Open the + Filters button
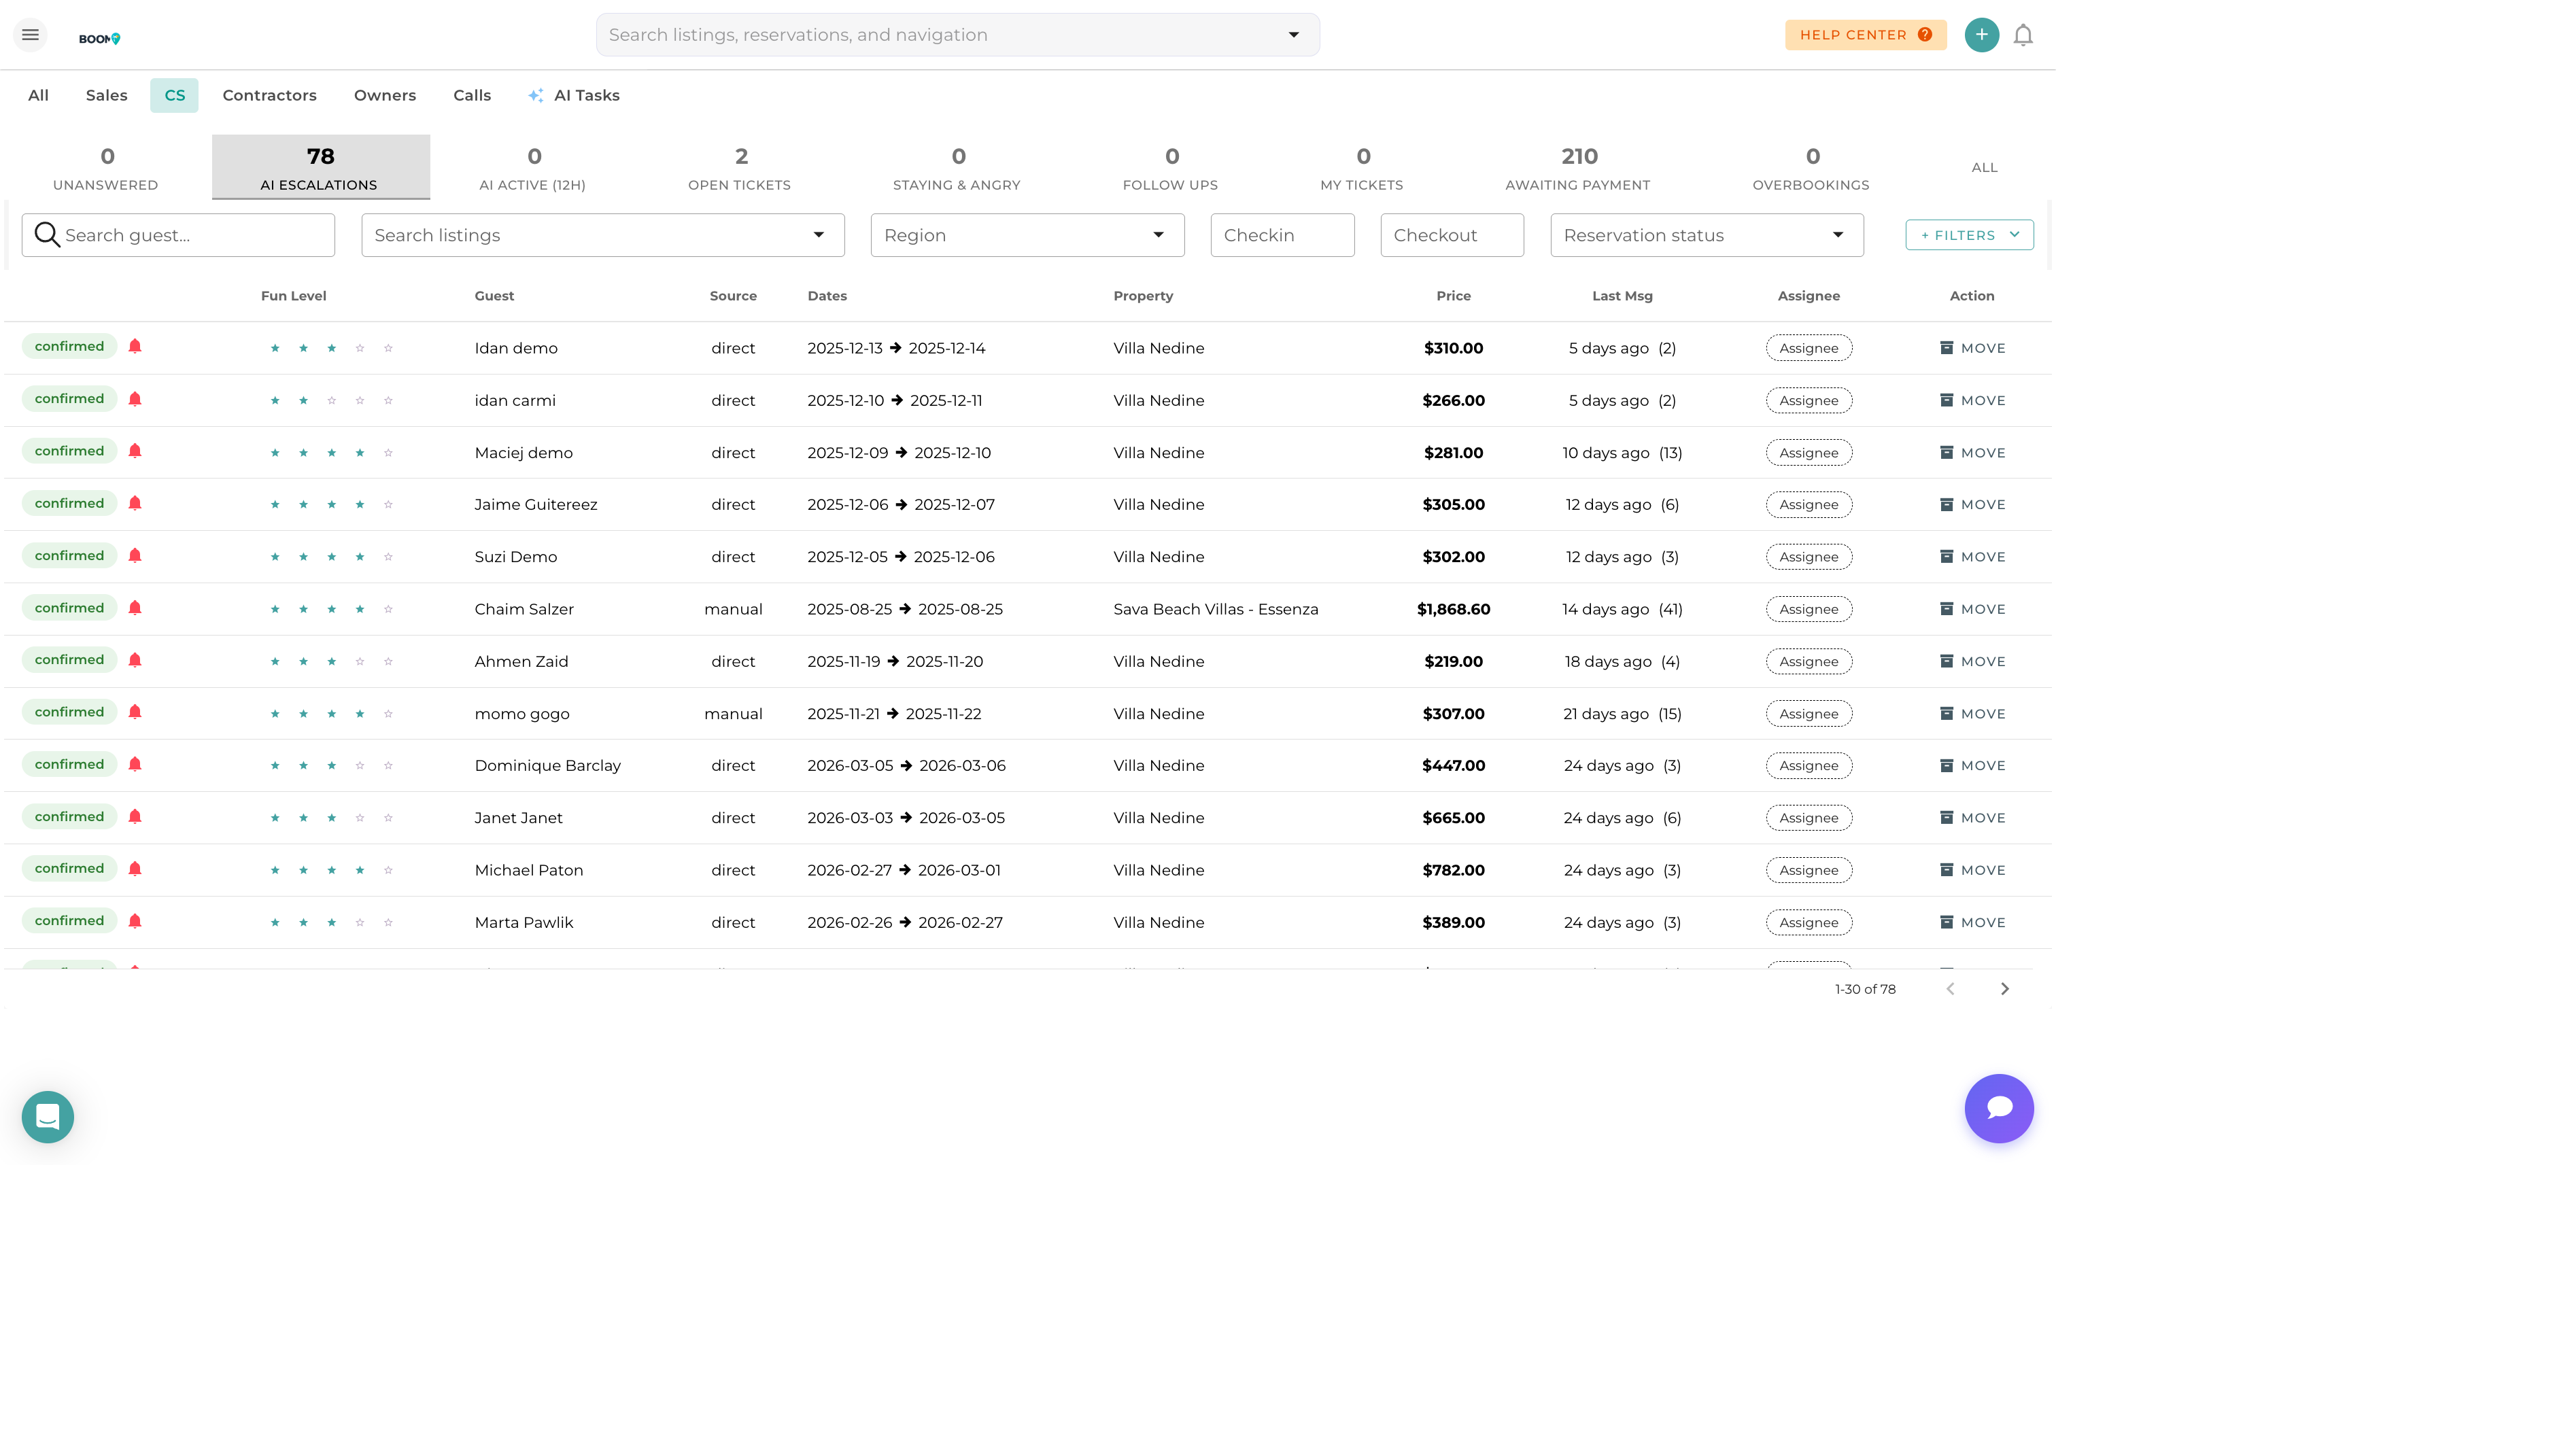2570x1456 pixels. coord(1968,235)
